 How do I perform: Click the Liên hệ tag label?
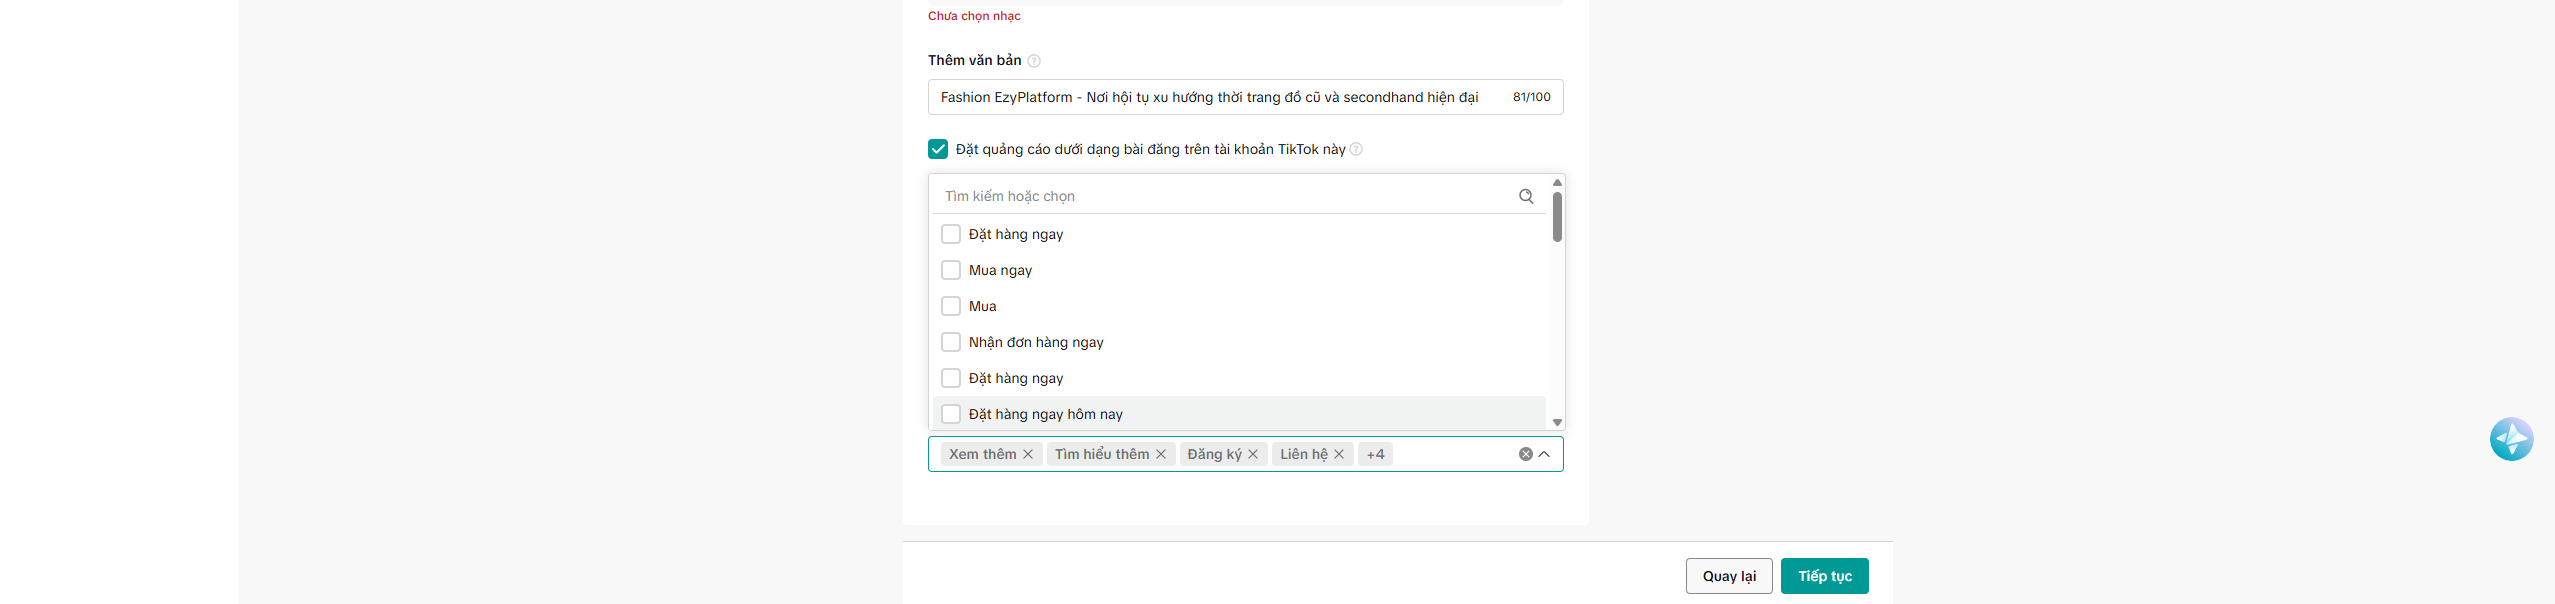1304,454
